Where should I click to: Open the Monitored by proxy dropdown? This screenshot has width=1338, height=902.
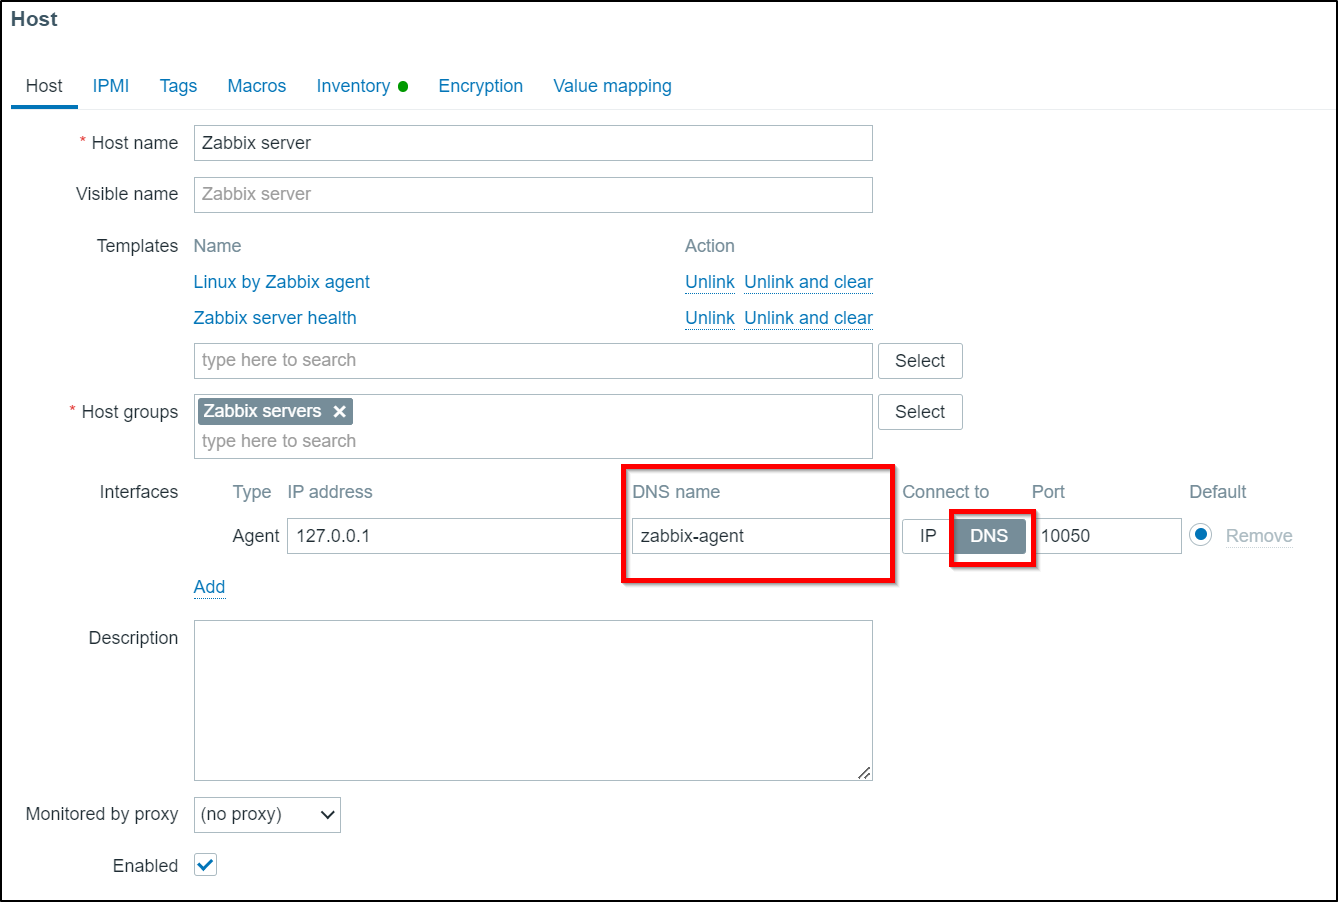click(267, 814)
